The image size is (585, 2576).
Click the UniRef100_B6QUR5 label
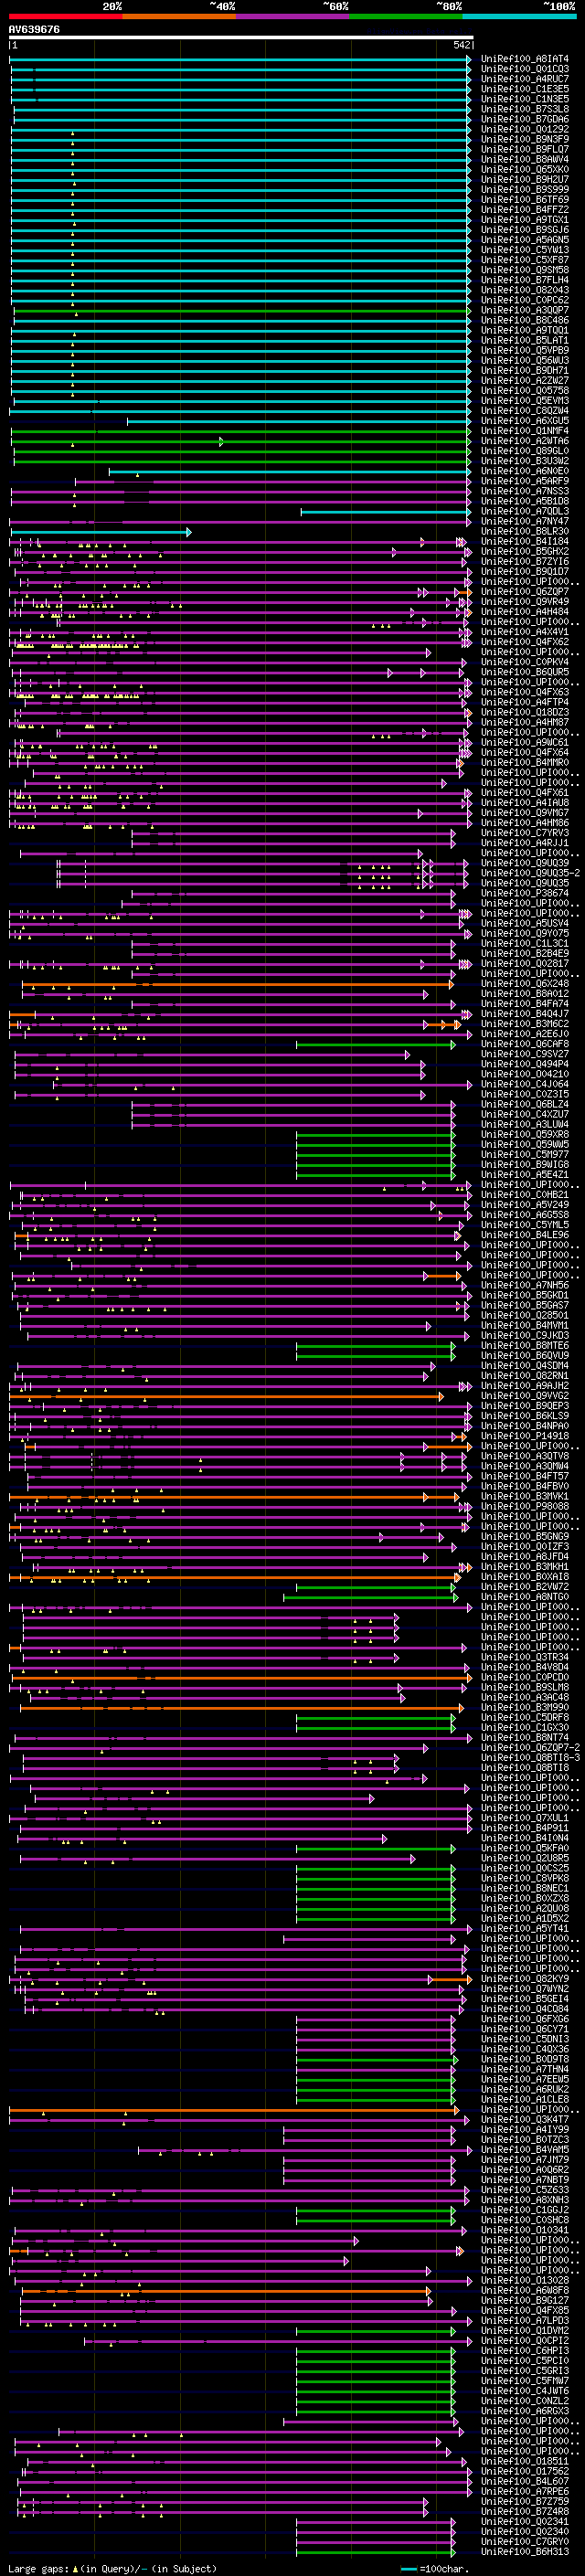coord(524,673)
